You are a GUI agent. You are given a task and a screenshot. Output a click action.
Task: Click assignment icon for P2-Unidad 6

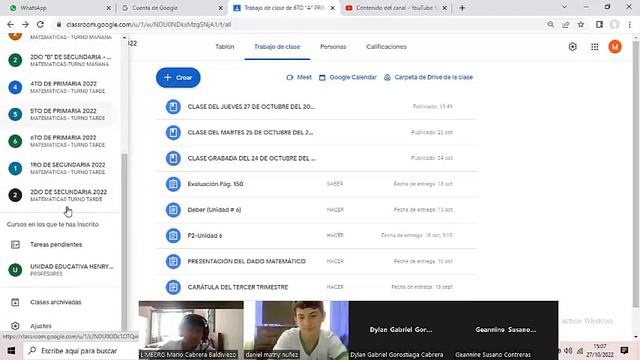tap(173, 236)
